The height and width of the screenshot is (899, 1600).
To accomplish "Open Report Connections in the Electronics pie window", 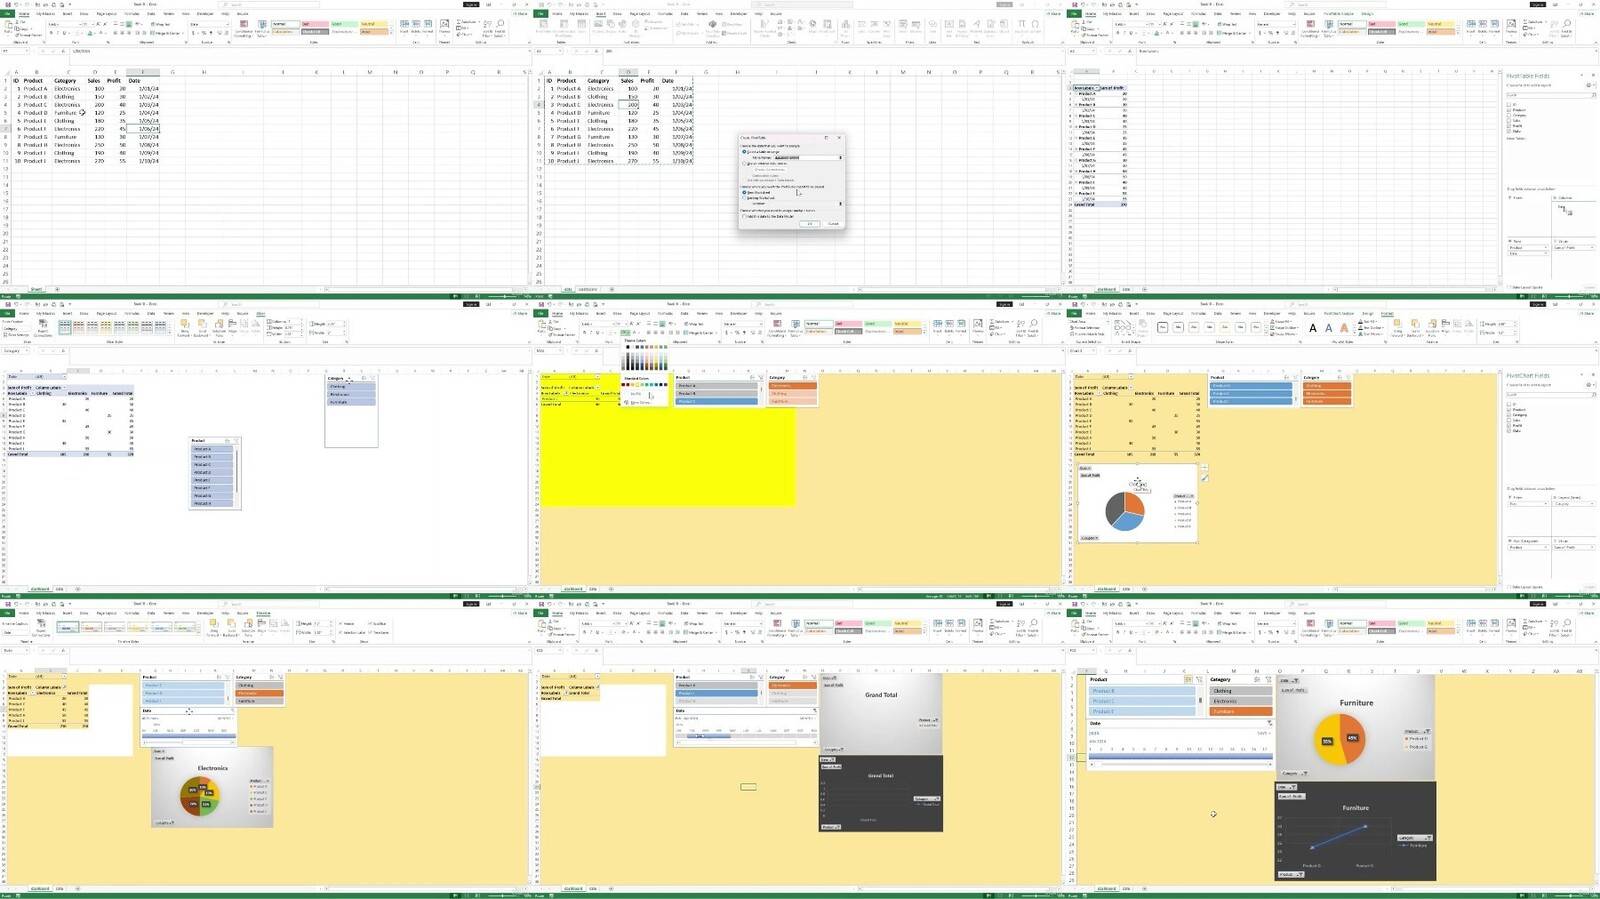I will pos(41,628).
